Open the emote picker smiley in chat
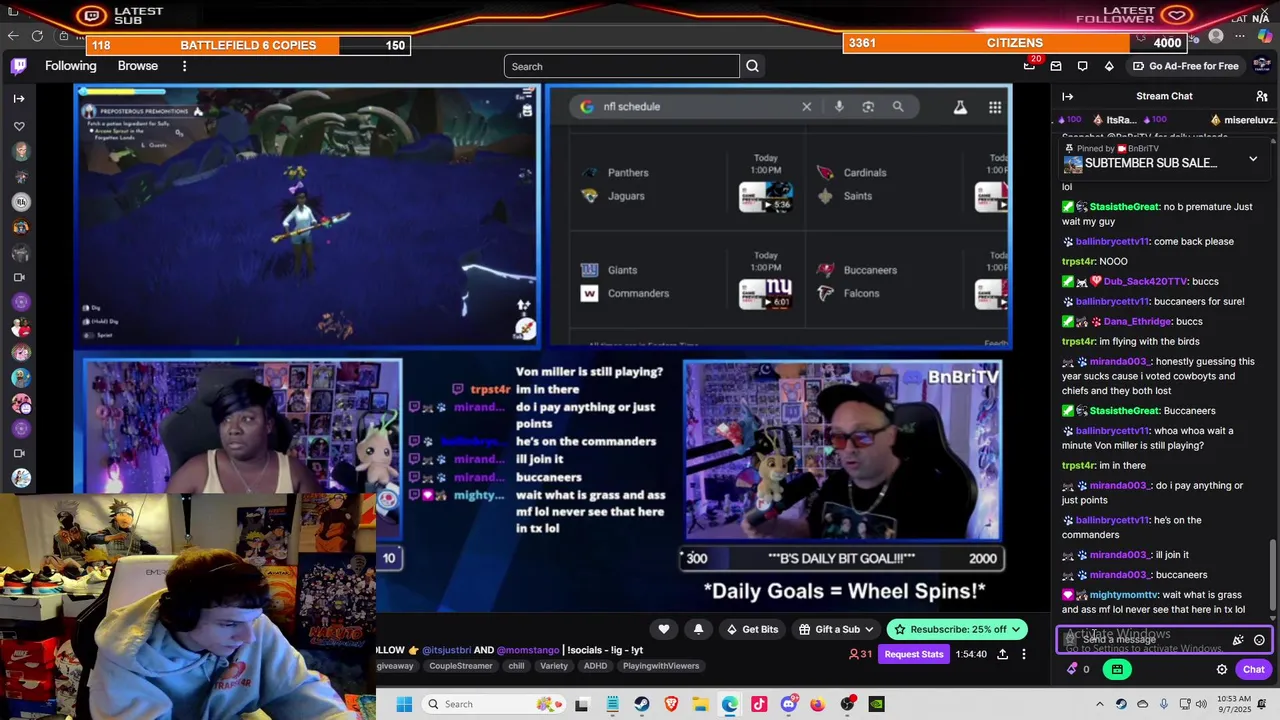 pyautogui.click(x=1259, y=640)
